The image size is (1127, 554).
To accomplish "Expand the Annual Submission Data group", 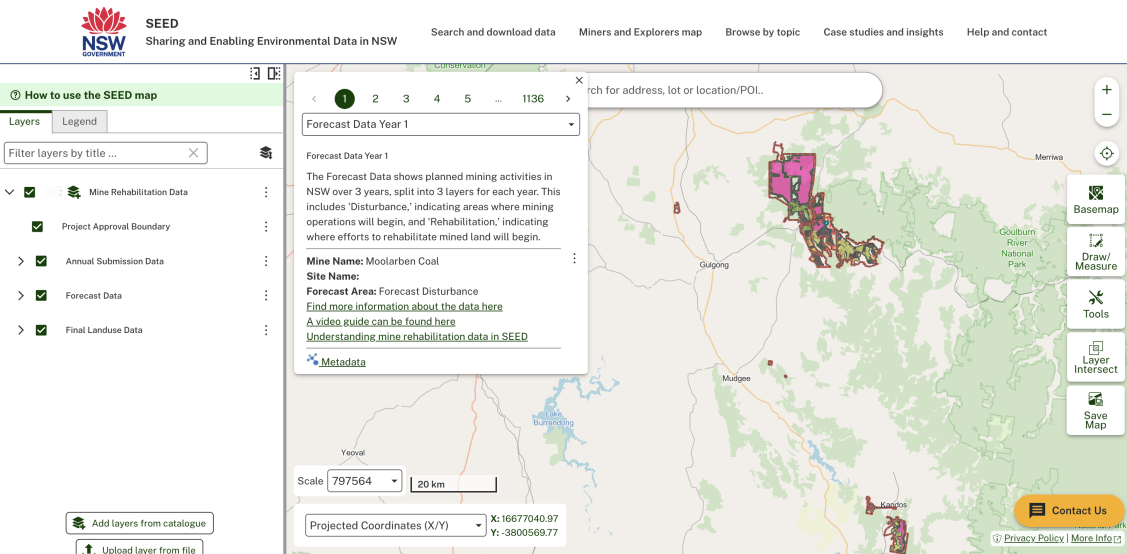I will [x=21, y=261].
